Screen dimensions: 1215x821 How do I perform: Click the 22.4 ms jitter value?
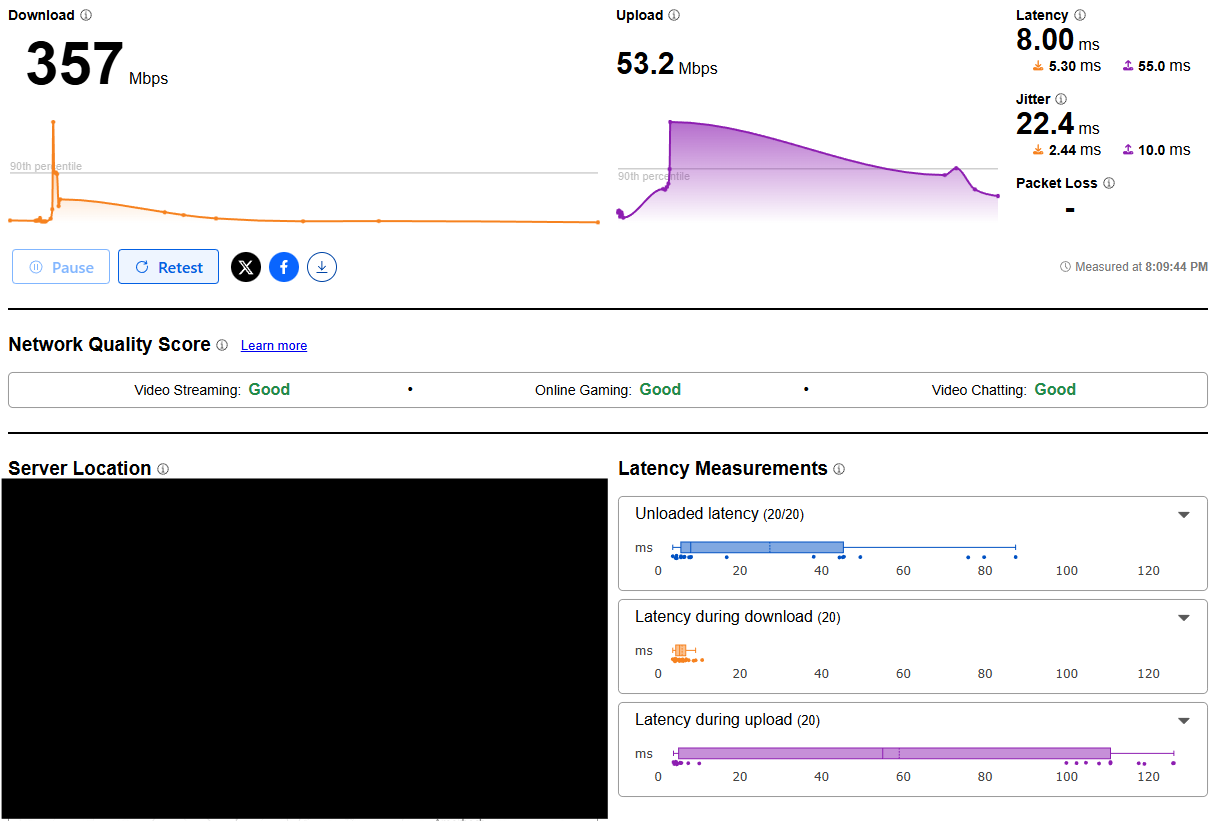[1058, 124]
